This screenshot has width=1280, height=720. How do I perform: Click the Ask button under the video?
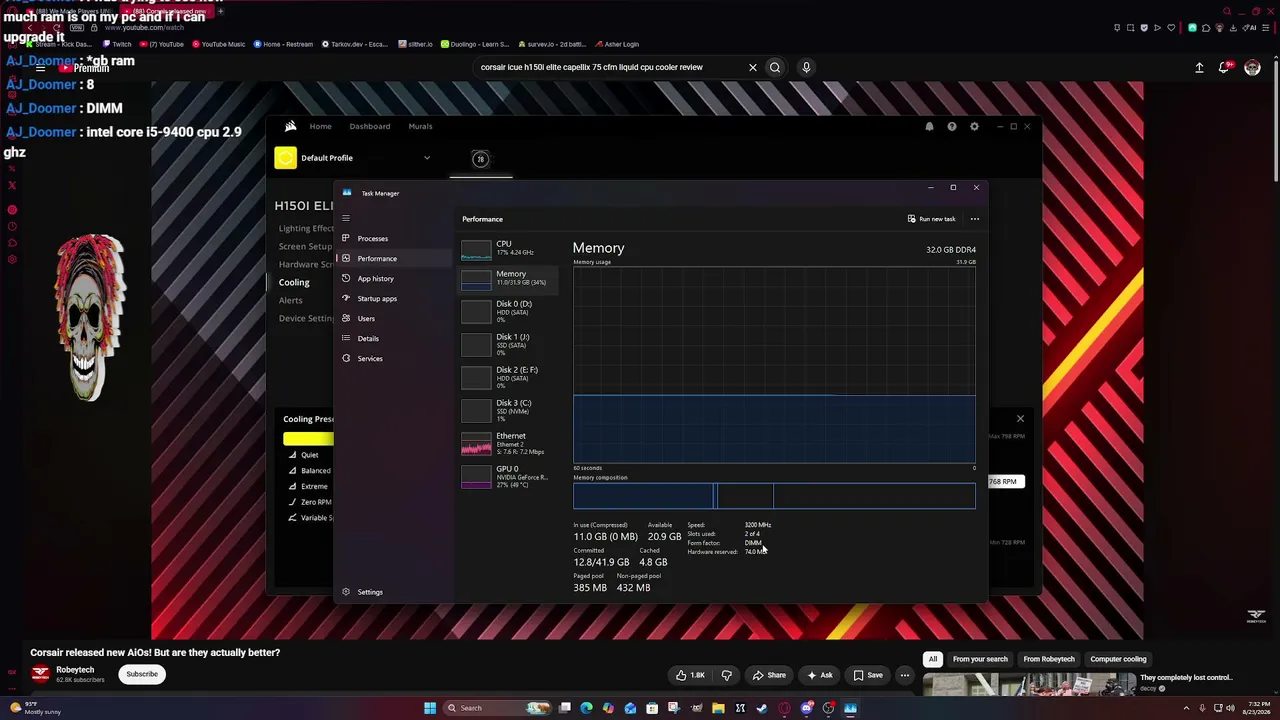pyautogui.click(x=820, y=675)
